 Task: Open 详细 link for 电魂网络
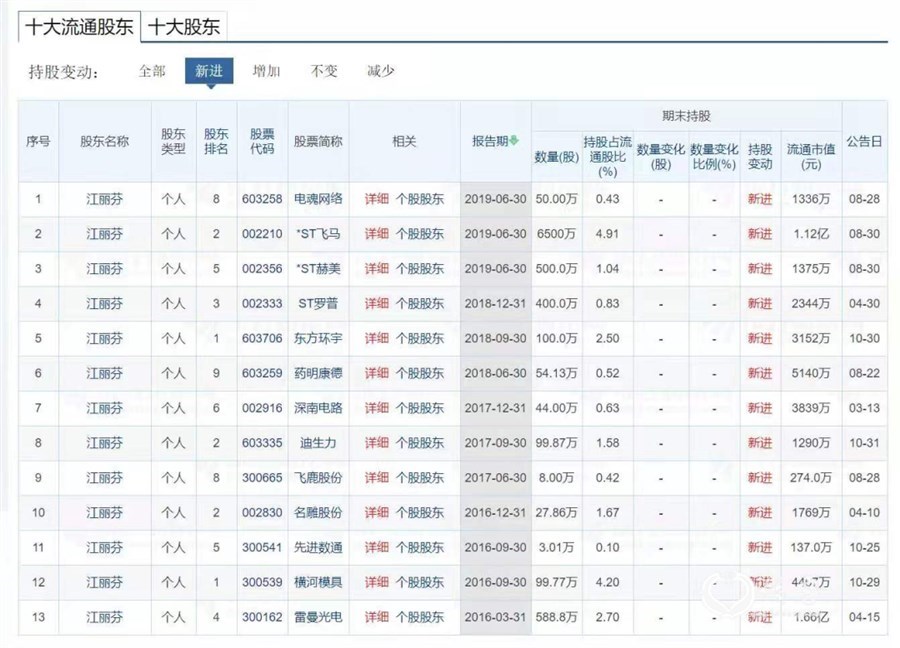pos(377,199)
